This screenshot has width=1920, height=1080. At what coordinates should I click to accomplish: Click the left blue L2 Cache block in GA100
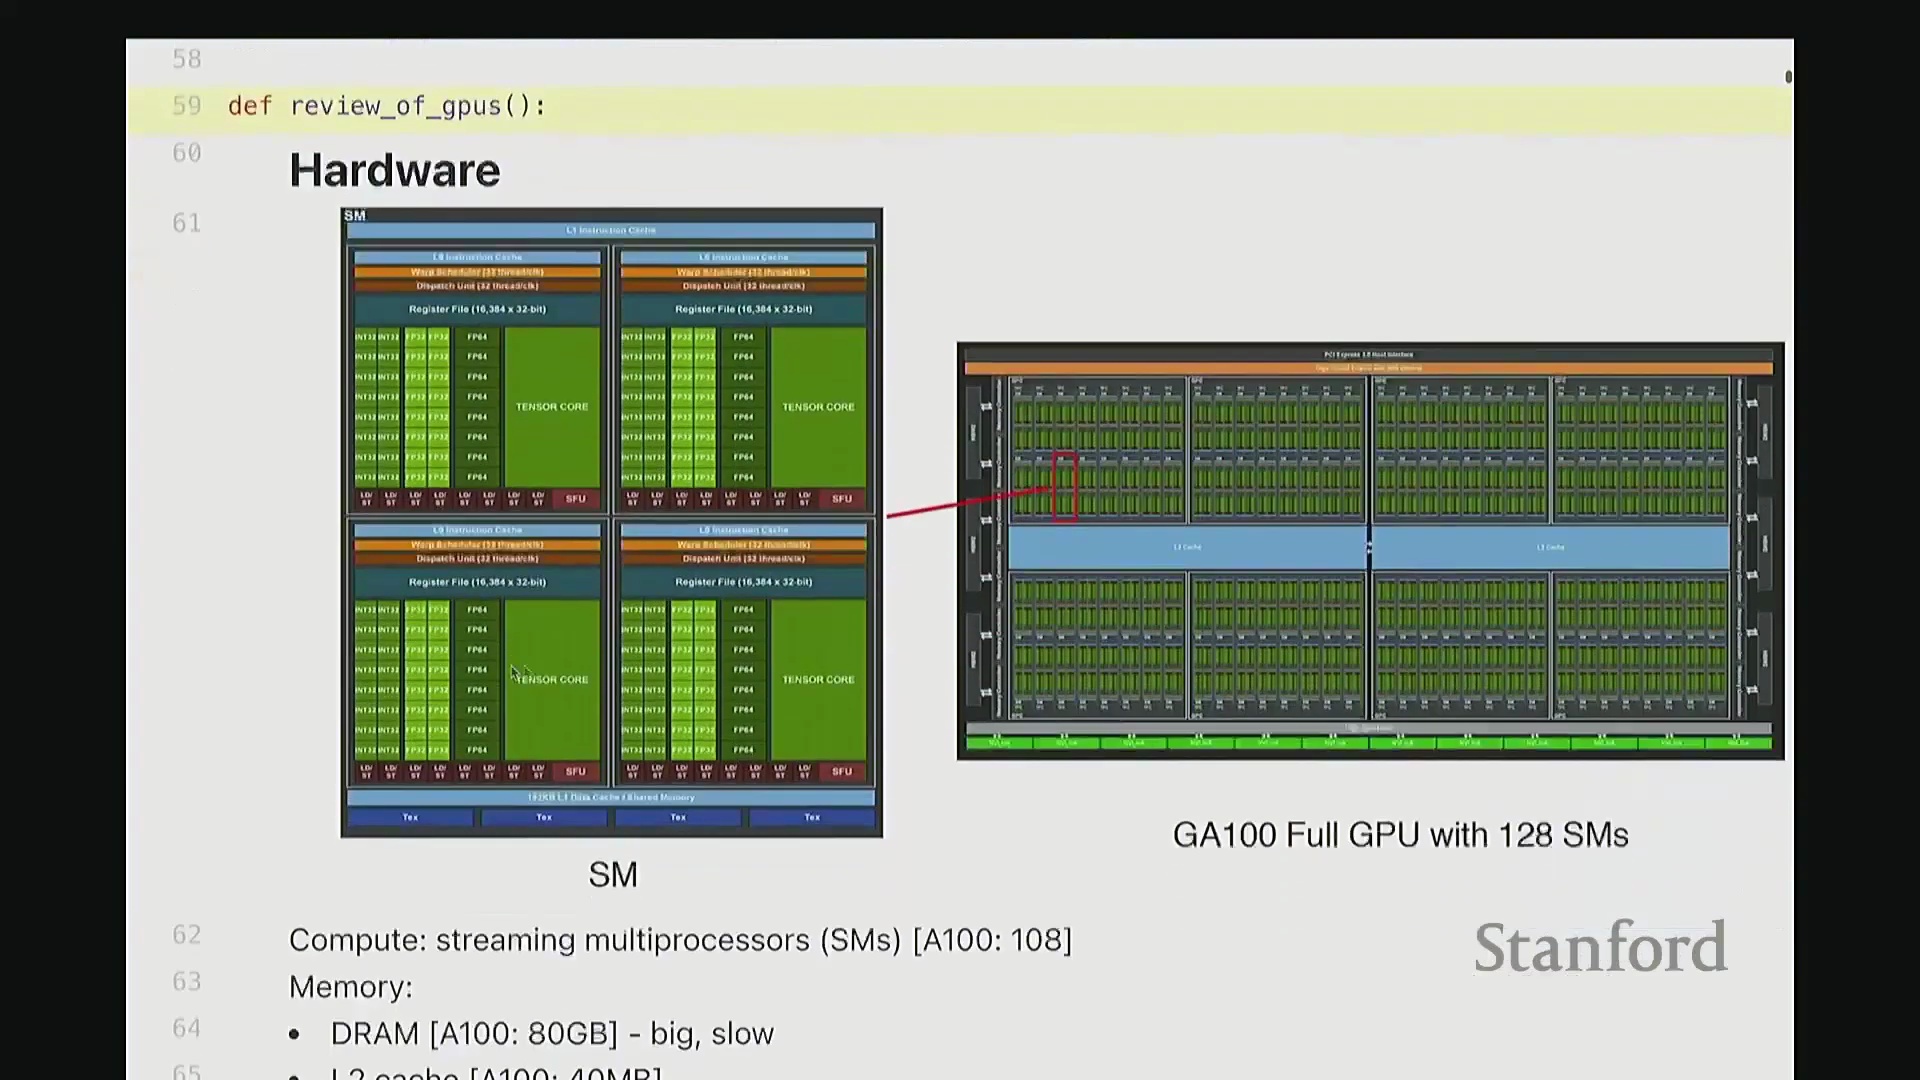pyautogui.click(x=1187, y=547)
